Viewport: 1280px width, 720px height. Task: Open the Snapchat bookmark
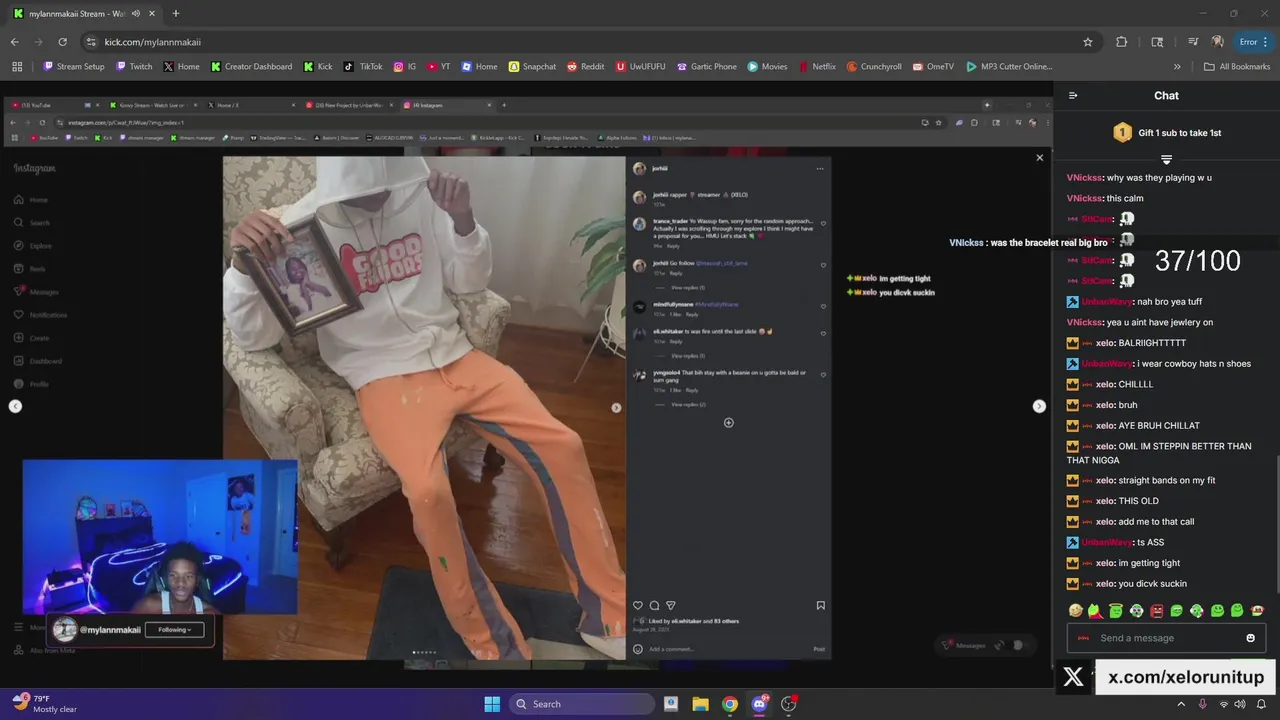(x=532, y=67)
